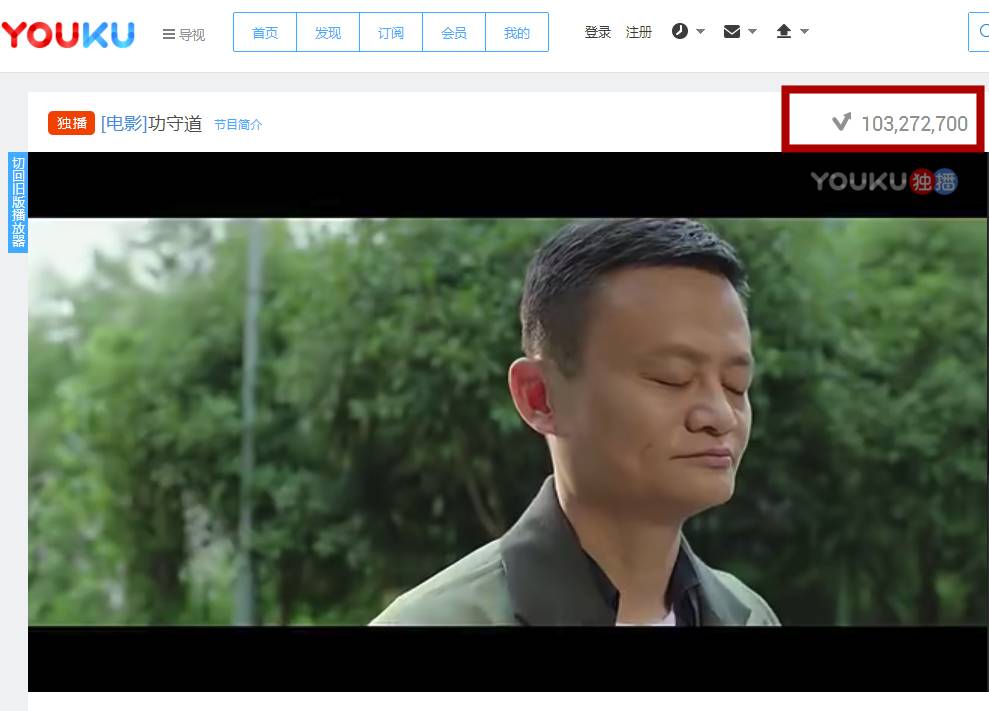Open the 节目简介 link
Screen dimensions: 989x711
pos(238,125)
